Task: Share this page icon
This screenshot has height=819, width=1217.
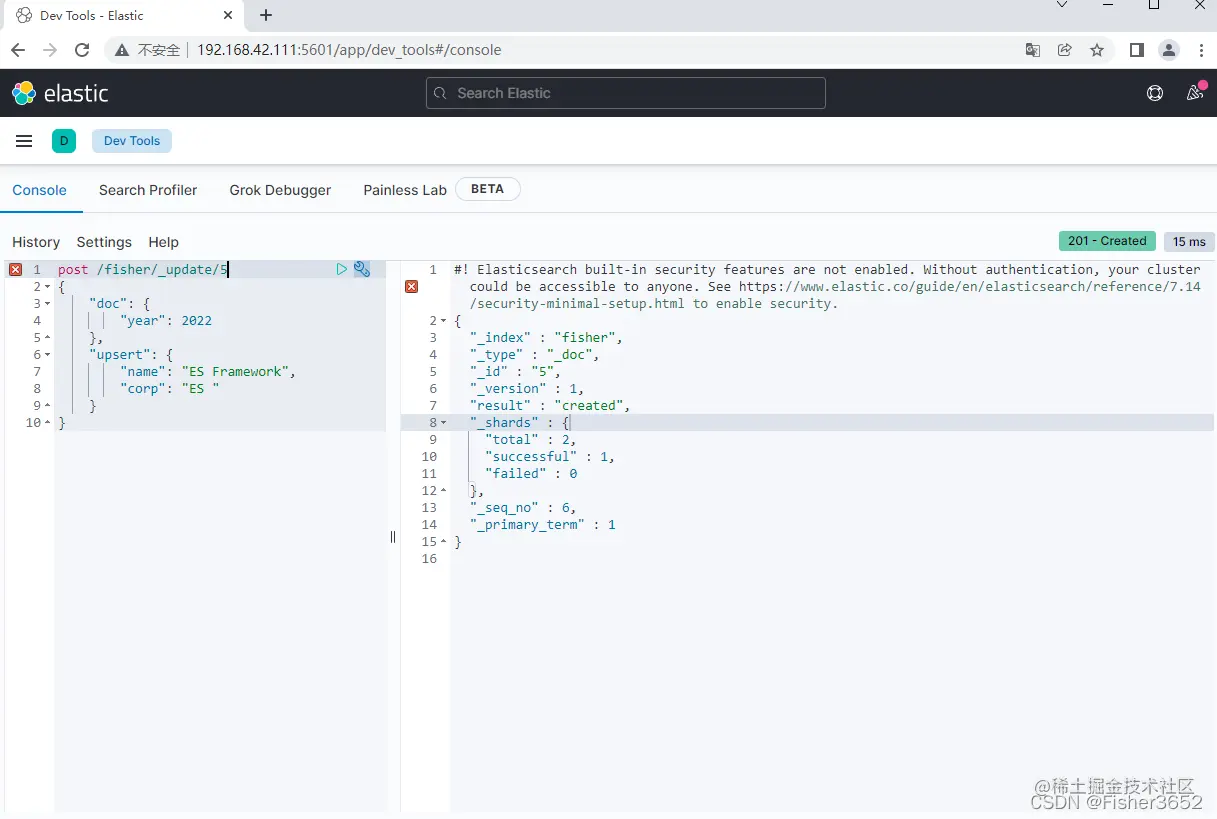Action: pyautogui.click(x=1065, y=50)
